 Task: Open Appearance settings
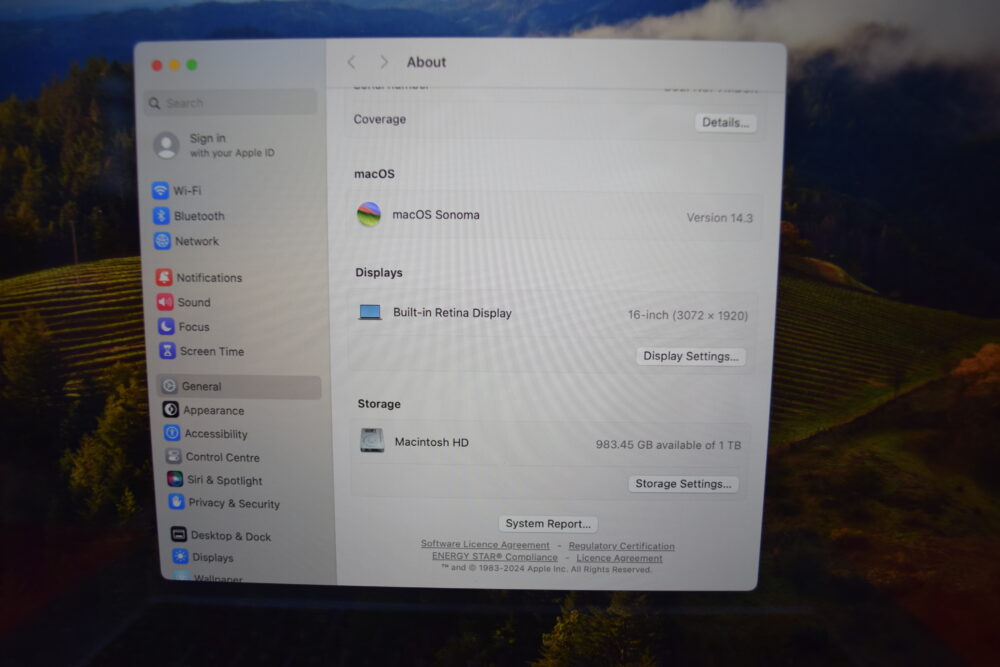(x=242, y=410)
